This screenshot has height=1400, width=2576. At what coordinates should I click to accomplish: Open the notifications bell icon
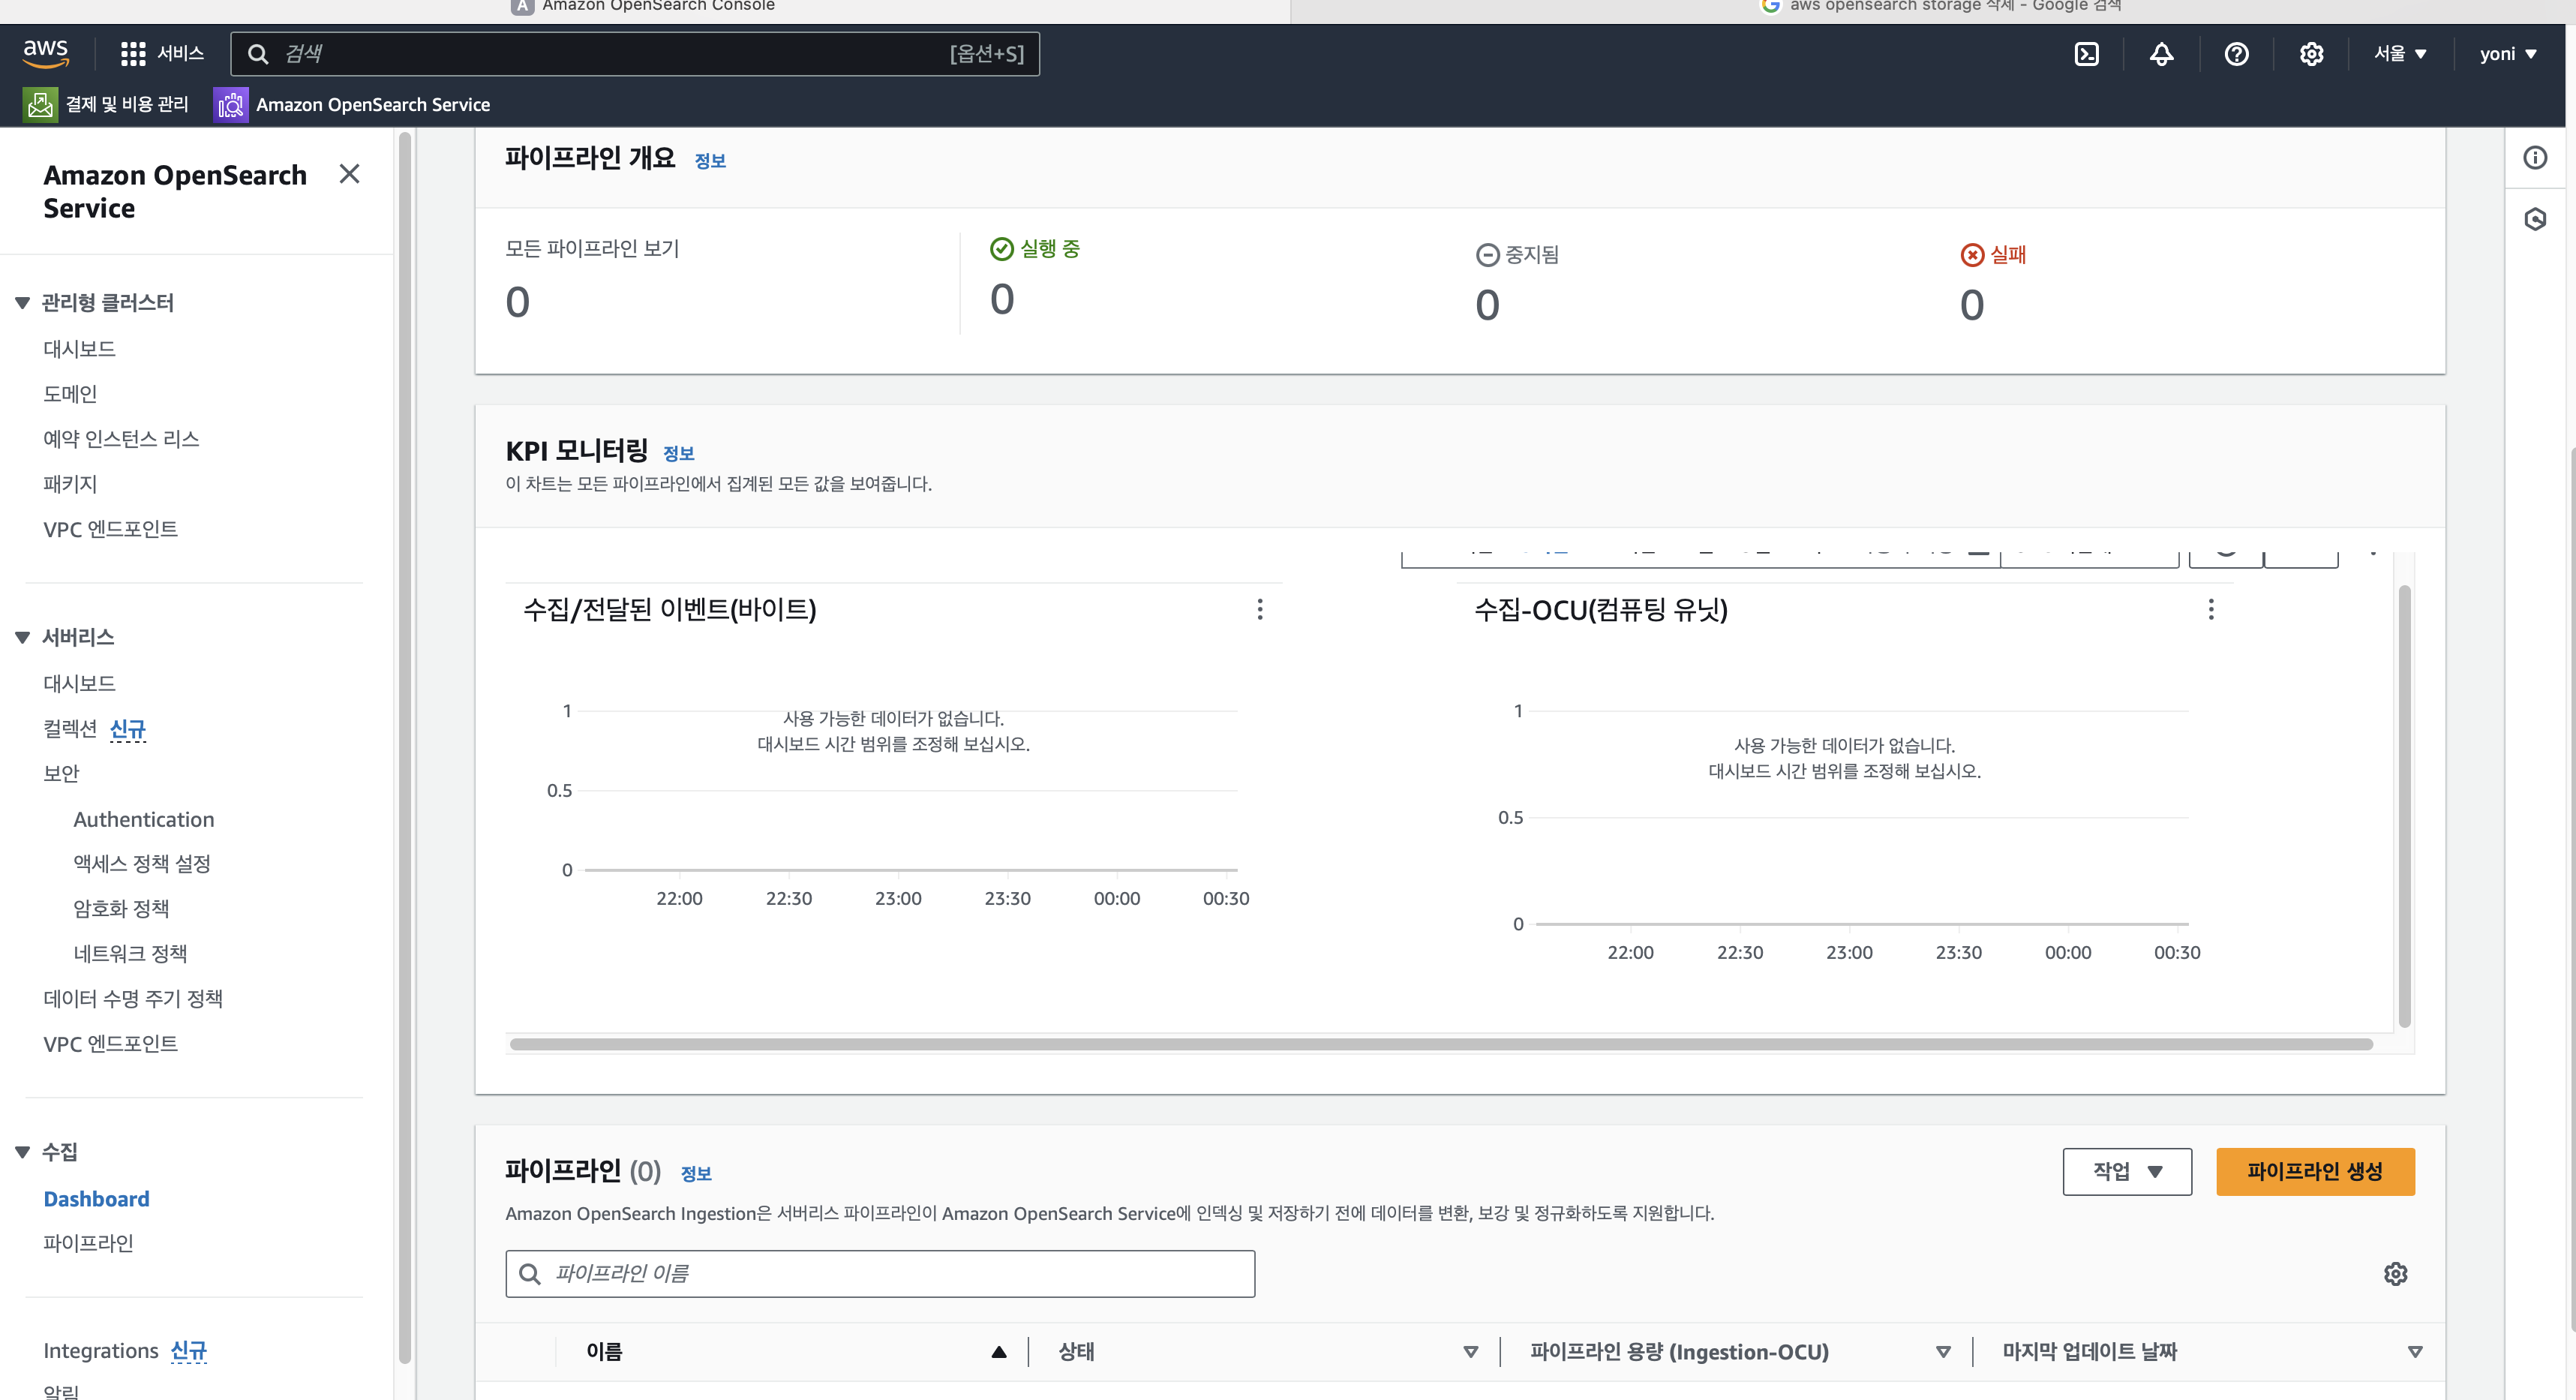click(x=2161, y=54)
